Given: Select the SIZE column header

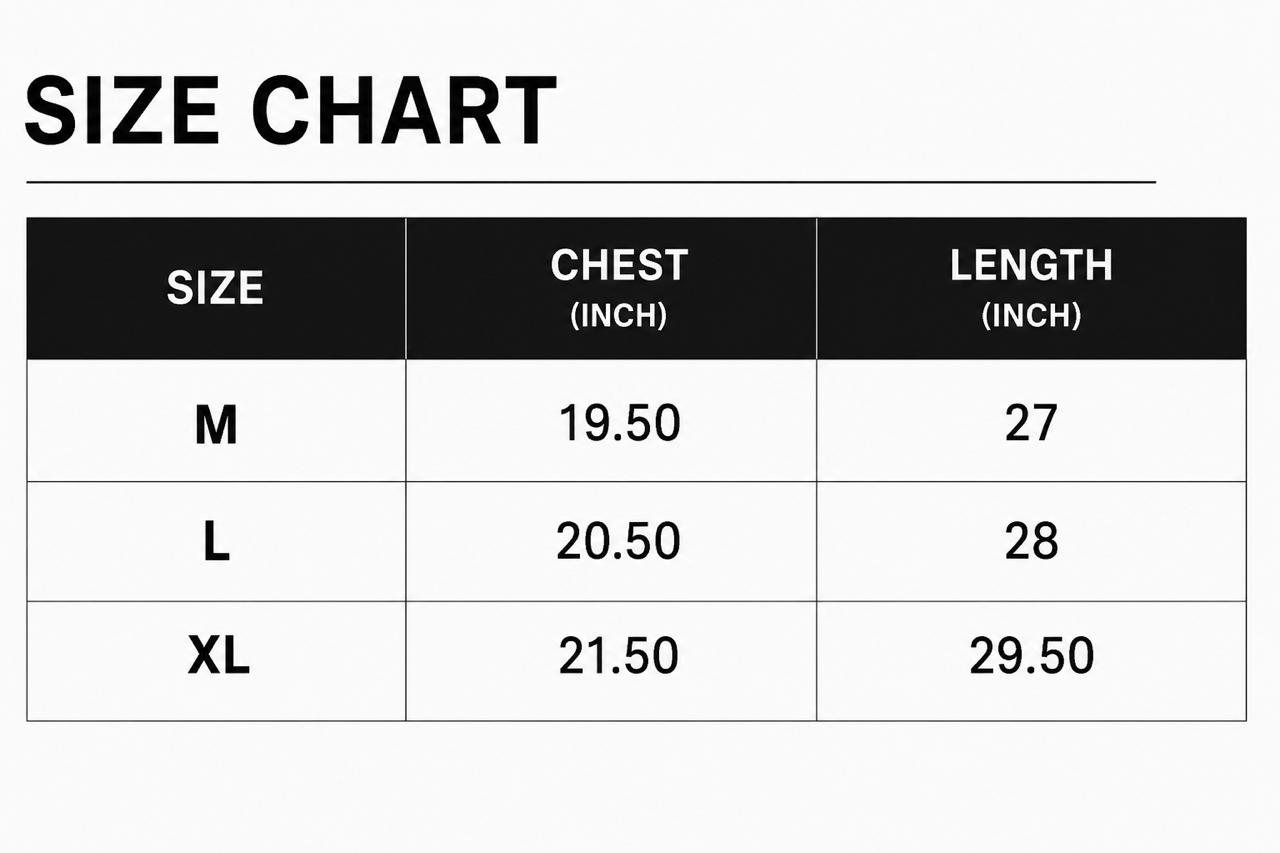Looking at the screenshot, I should point(215,288).
